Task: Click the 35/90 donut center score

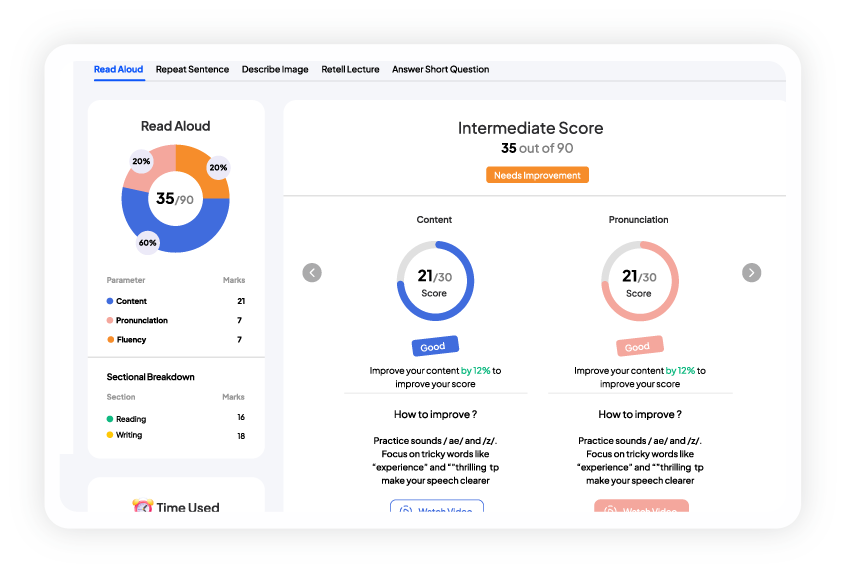Action: pos(175,199)
